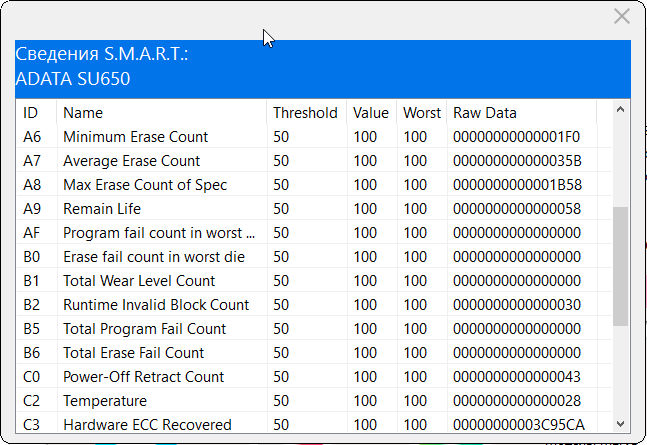
Task: Click the Сведения S.M.A.R.T. heading
Action: pos(102,54)
